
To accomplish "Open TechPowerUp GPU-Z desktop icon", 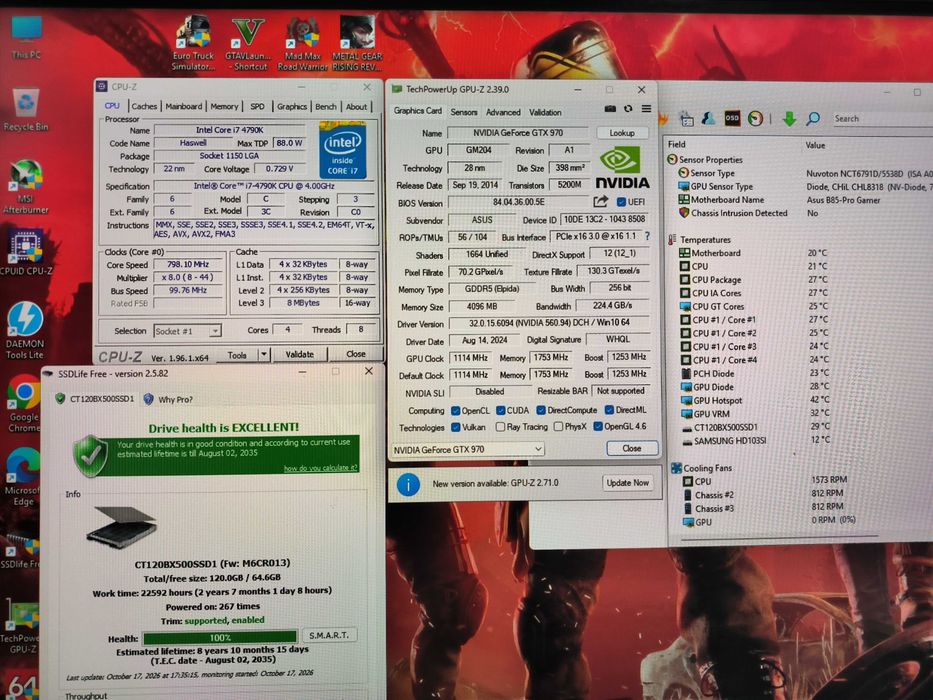I will (x=20, y=627).
